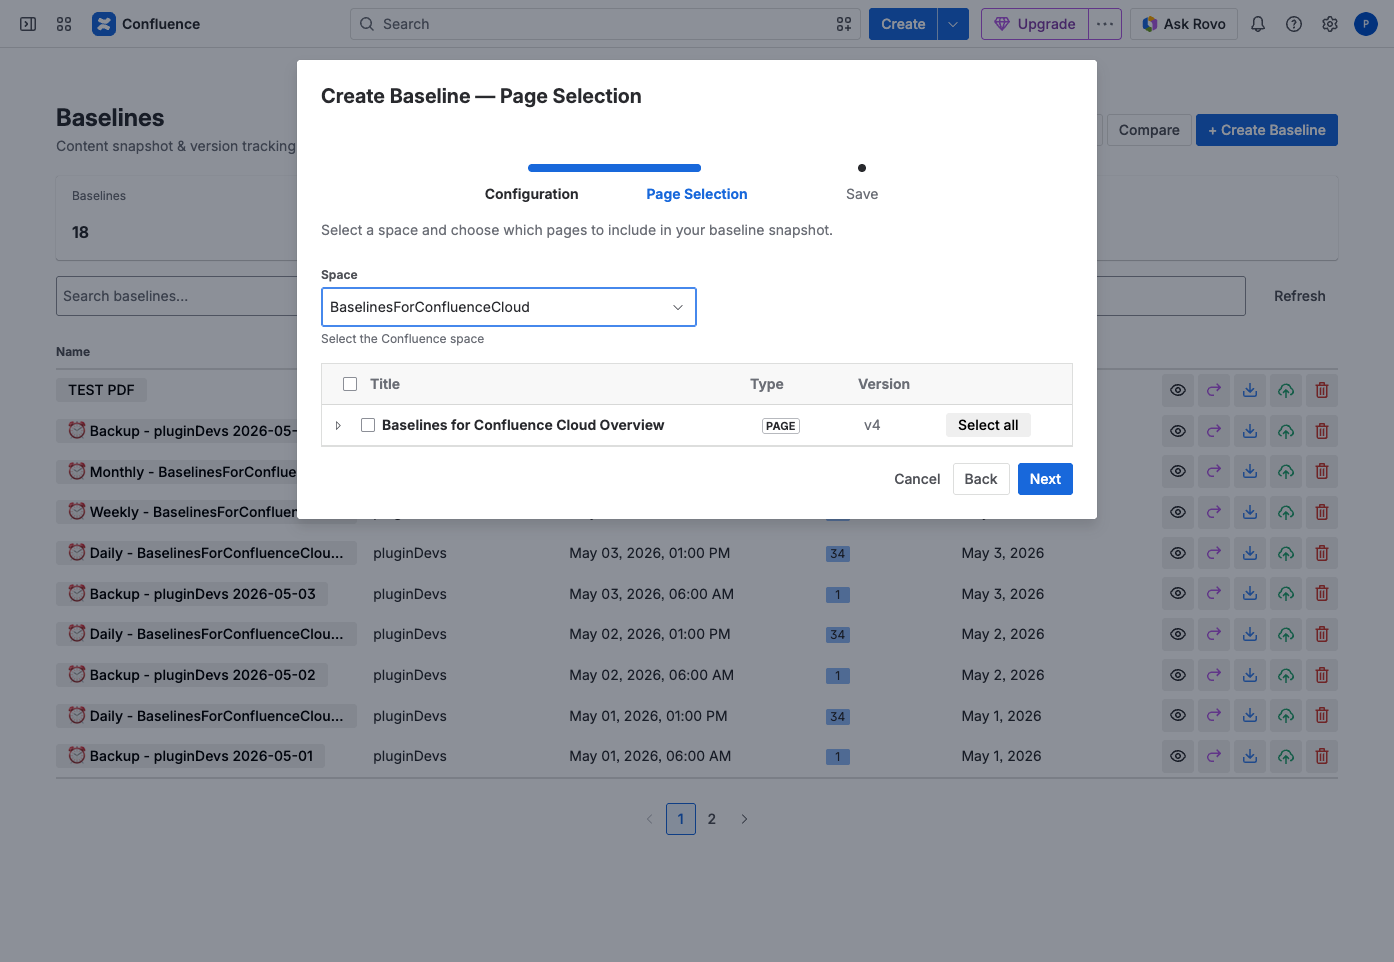Image resolution: width=1394 pixels, height=962 pixels.
Task: Click the PAGE type badge
Action: tap(780, 426)
